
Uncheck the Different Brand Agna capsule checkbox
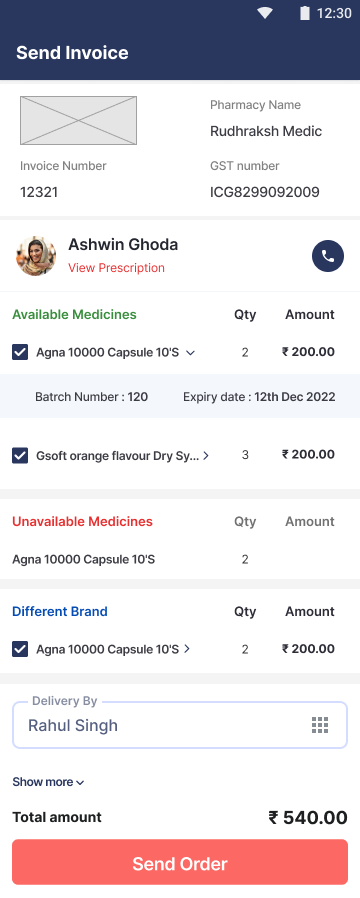20,649
